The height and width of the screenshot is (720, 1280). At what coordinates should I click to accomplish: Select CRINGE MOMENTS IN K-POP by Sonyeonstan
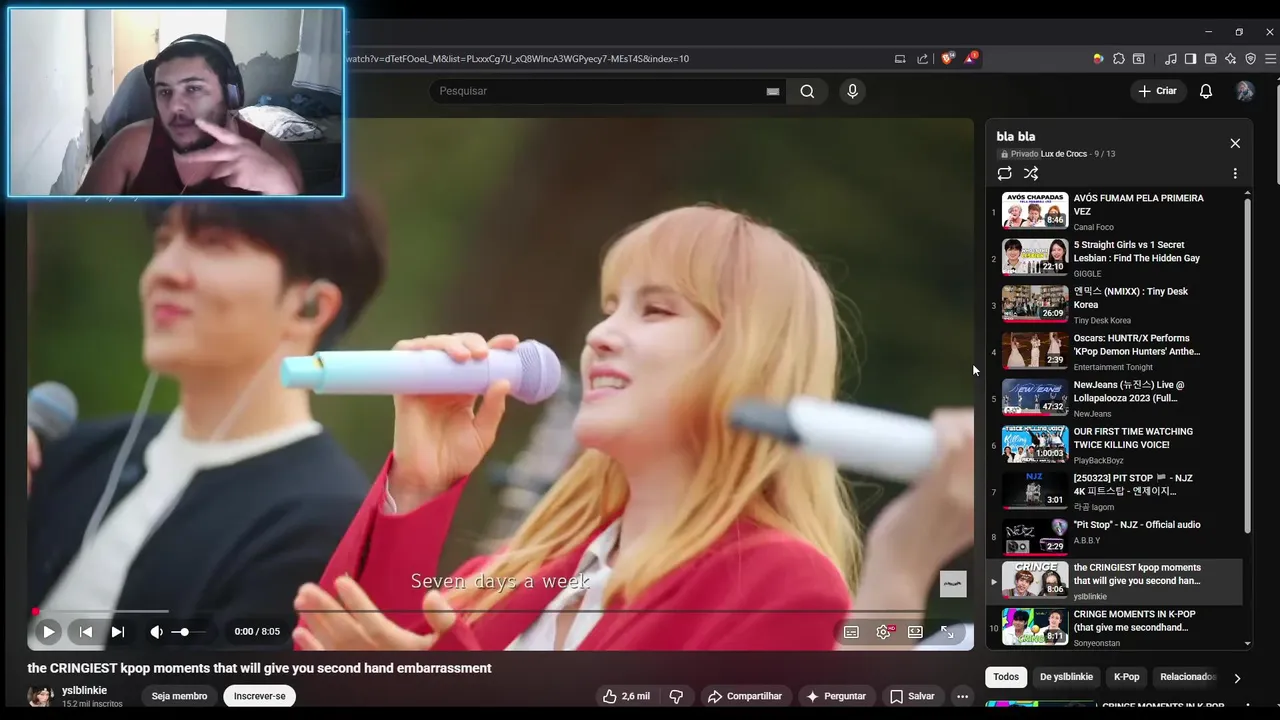click(x=1115, y=628)
